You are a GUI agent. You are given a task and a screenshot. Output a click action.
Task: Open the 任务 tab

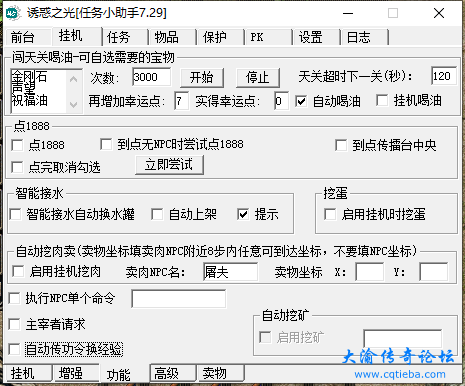(x=125, y=37)
